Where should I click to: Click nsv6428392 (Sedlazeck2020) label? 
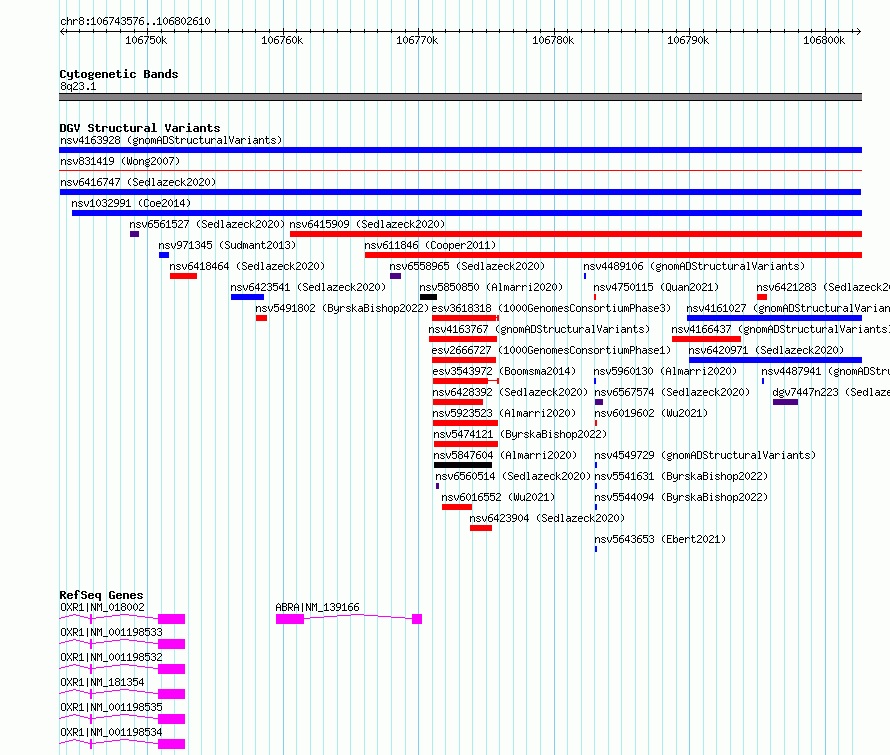510,392
